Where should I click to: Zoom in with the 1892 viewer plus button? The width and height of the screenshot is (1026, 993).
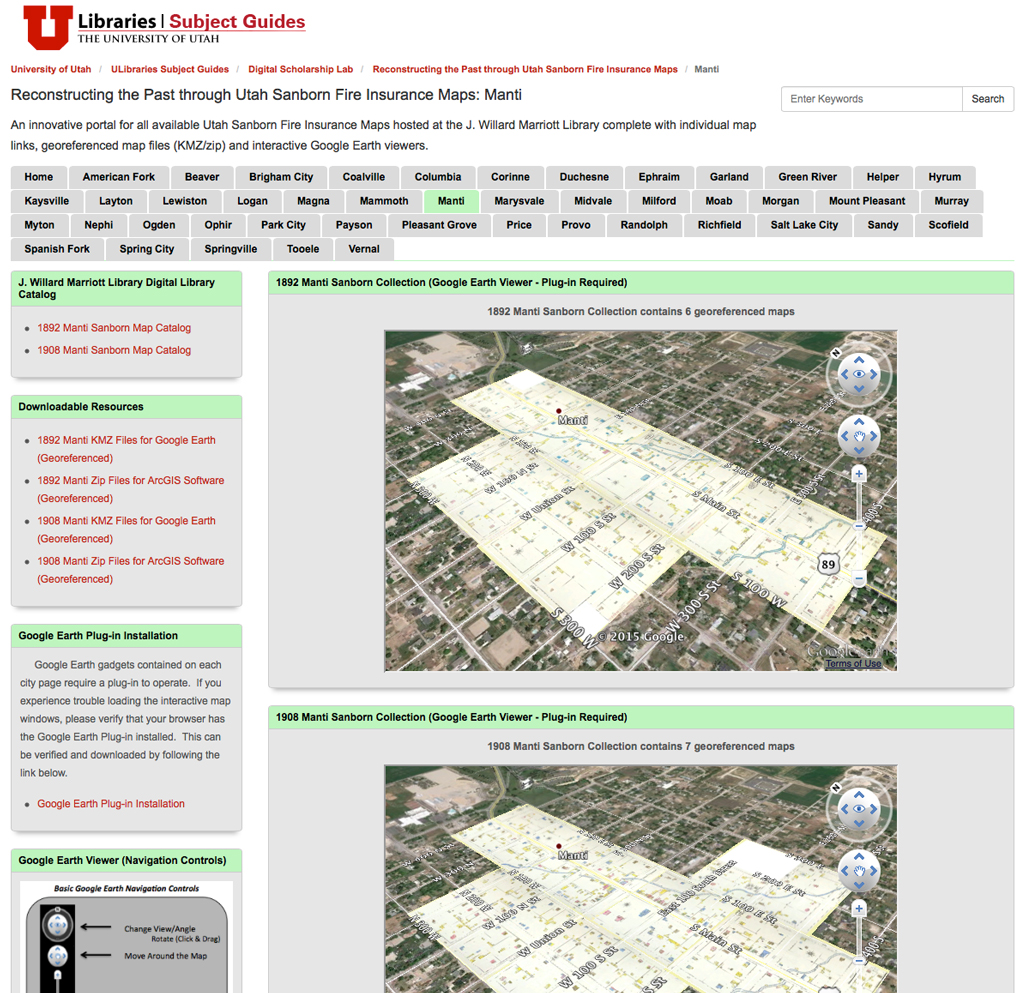(859, 474)
